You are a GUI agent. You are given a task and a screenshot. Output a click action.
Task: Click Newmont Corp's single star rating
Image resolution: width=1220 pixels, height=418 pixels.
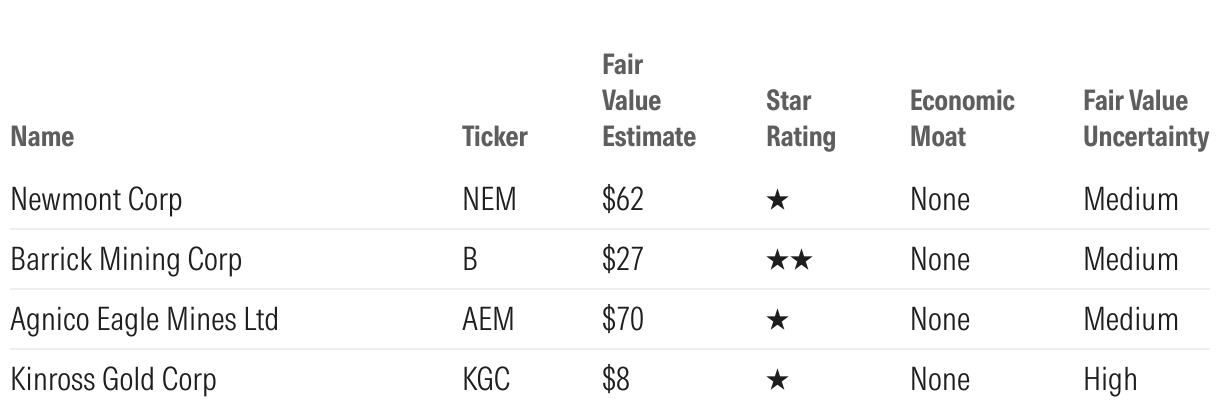click(x=778, y=201)
